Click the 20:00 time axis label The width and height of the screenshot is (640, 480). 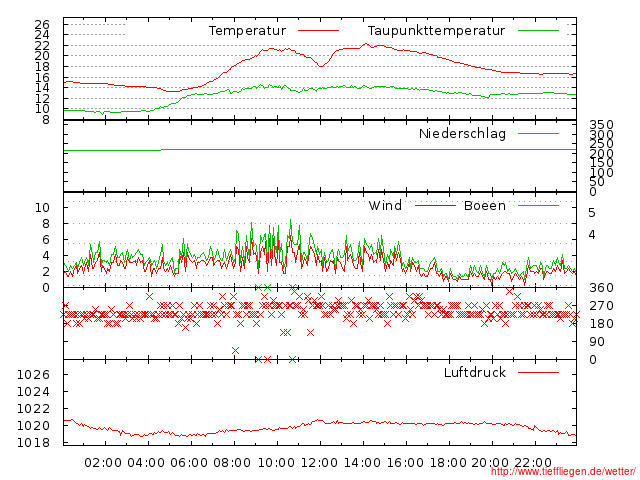(490, 463)
